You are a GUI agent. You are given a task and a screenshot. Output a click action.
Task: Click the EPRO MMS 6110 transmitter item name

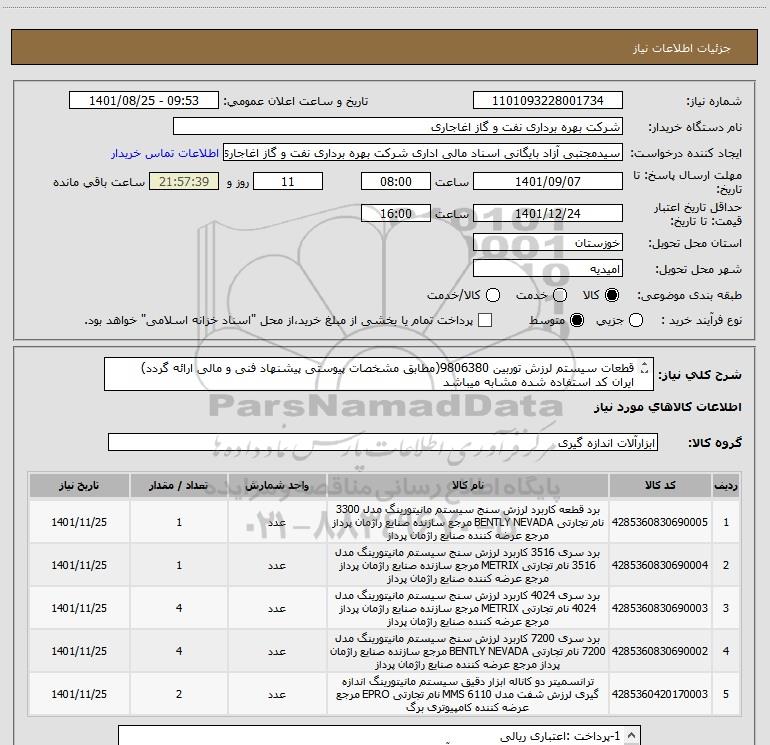(x=468, y=694)
